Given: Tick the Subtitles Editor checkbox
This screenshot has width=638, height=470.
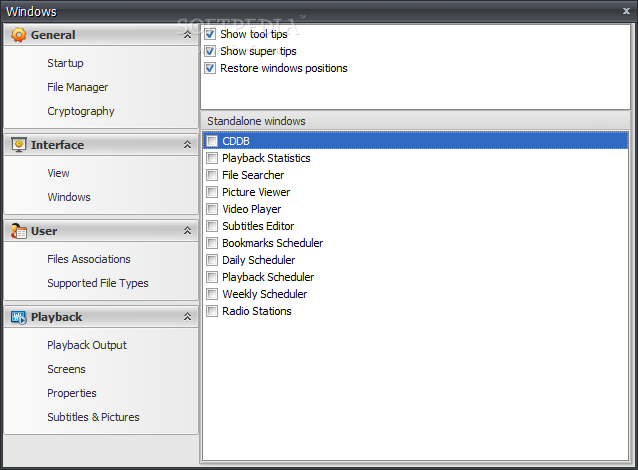Looking at the screenshot, I should pos(212,226).
